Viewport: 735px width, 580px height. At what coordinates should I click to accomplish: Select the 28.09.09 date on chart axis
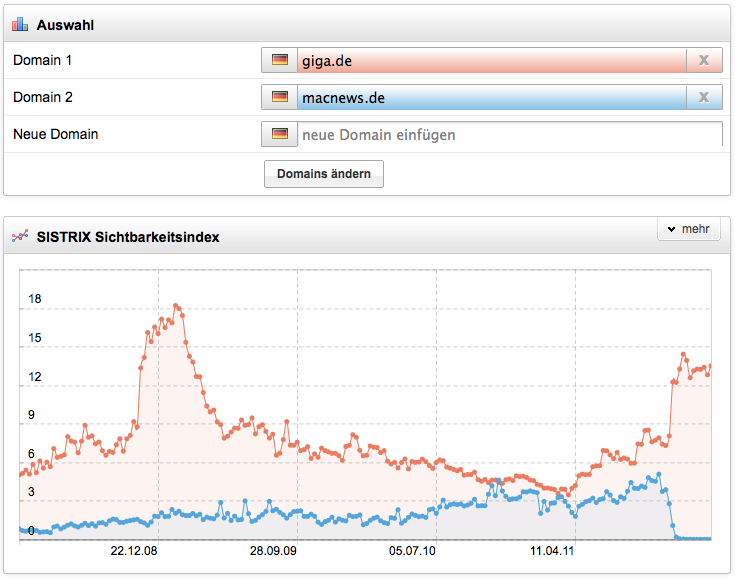click(x=273, y=551)
